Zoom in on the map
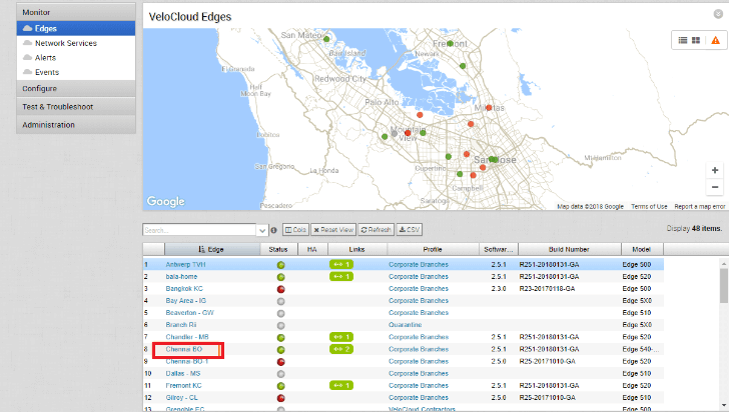Image resolution: width=731 pixels, height=413 pixels. click(715, 170)
